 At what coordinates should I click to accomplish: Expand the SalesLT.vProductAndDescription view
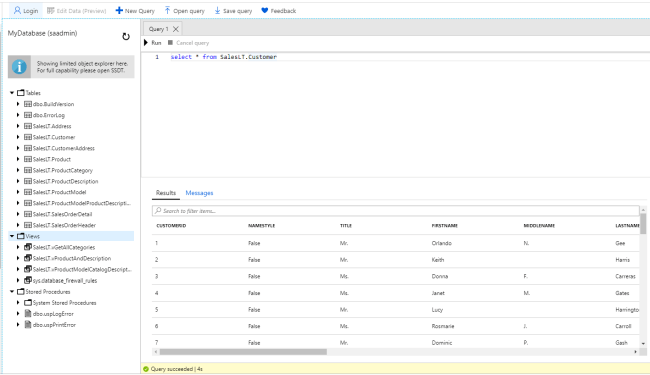(x=18, y=258)
